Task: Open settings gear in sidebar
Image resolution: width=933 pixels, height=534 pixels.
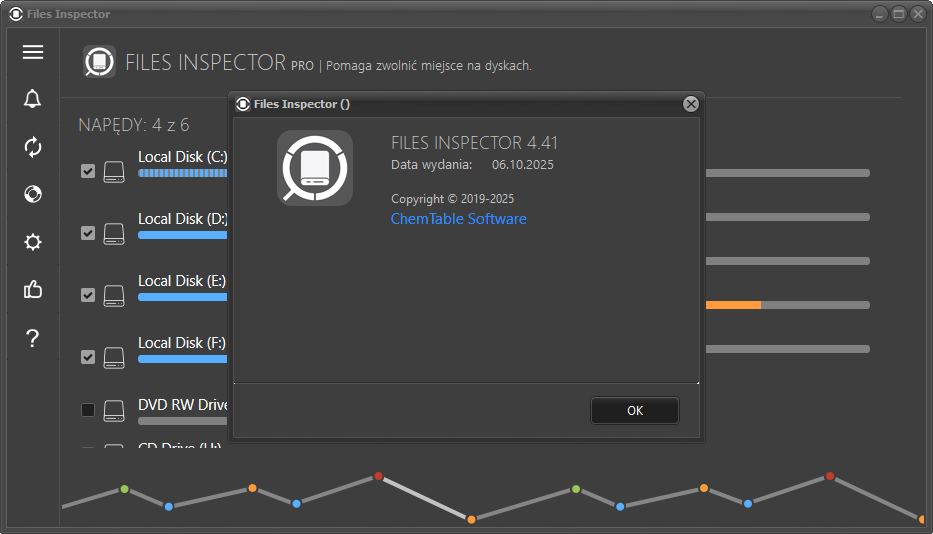Action: point(33,242)
